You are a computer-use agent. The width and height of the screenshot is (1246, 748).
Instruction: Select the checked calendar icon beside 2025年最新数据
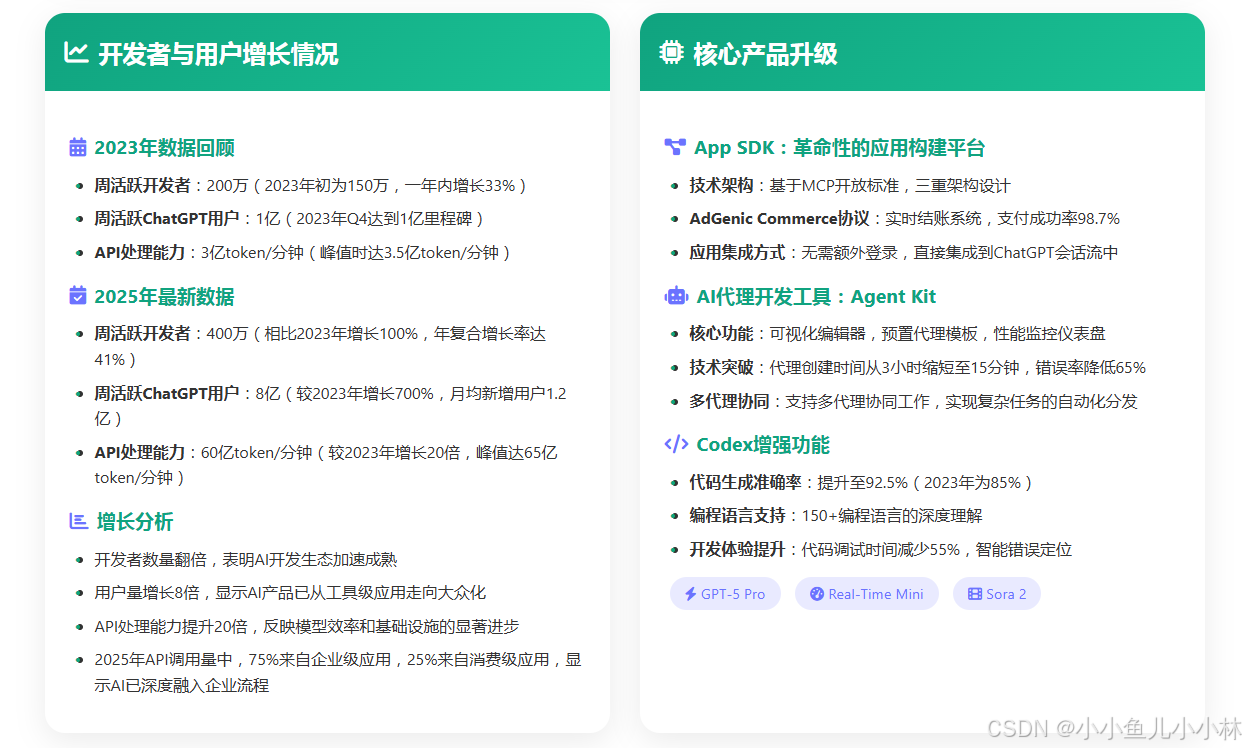coord(79,296)
